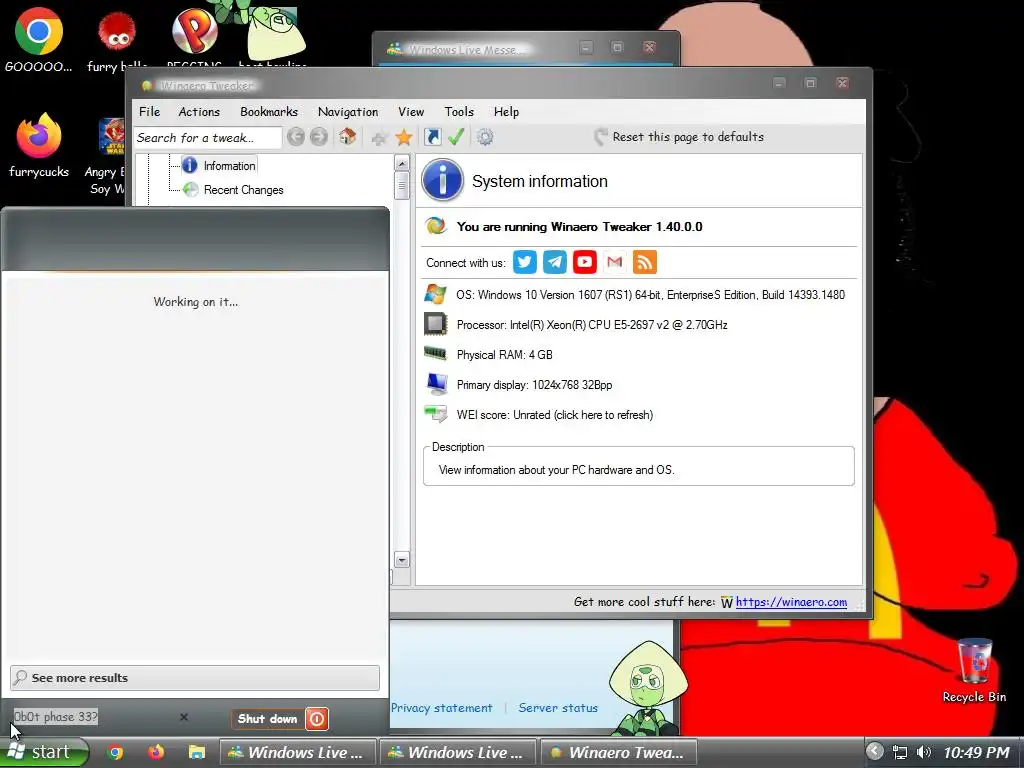Click See more results
1024x768 pixels.
(x=195, y=678)
